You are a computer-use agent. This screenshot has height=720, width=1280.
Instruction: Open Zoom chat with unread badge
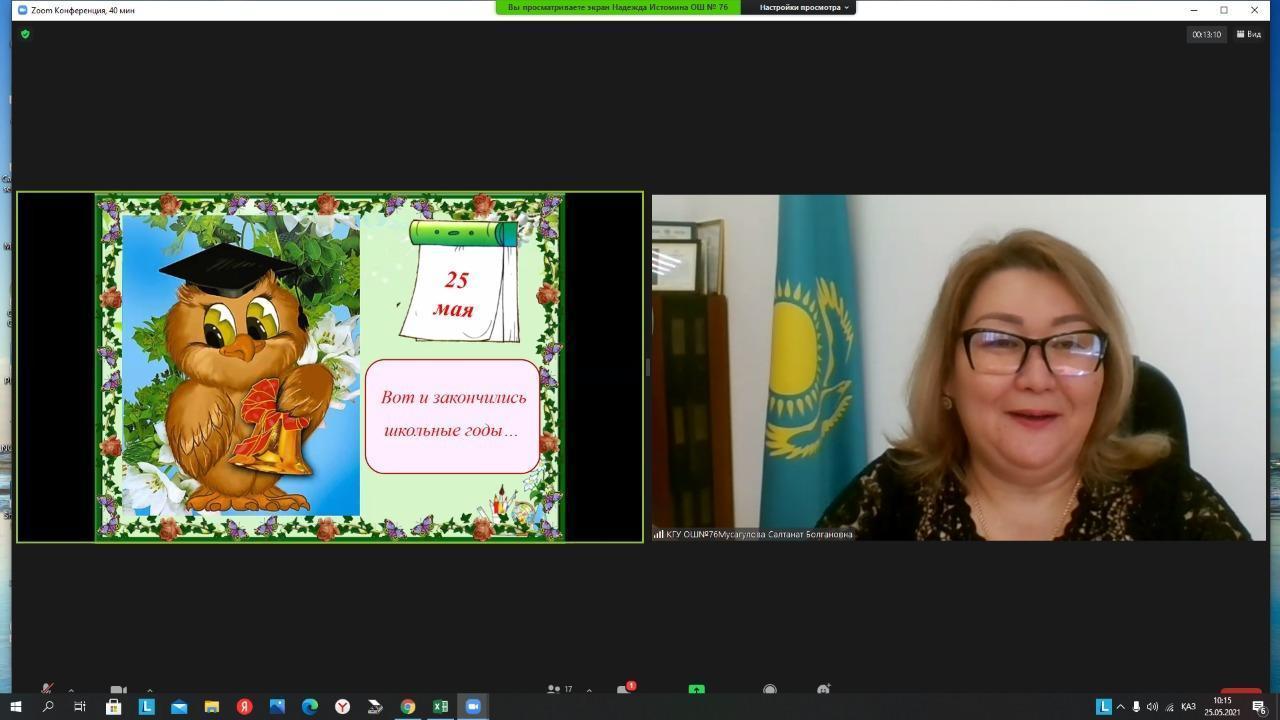[x=624, y=690]
